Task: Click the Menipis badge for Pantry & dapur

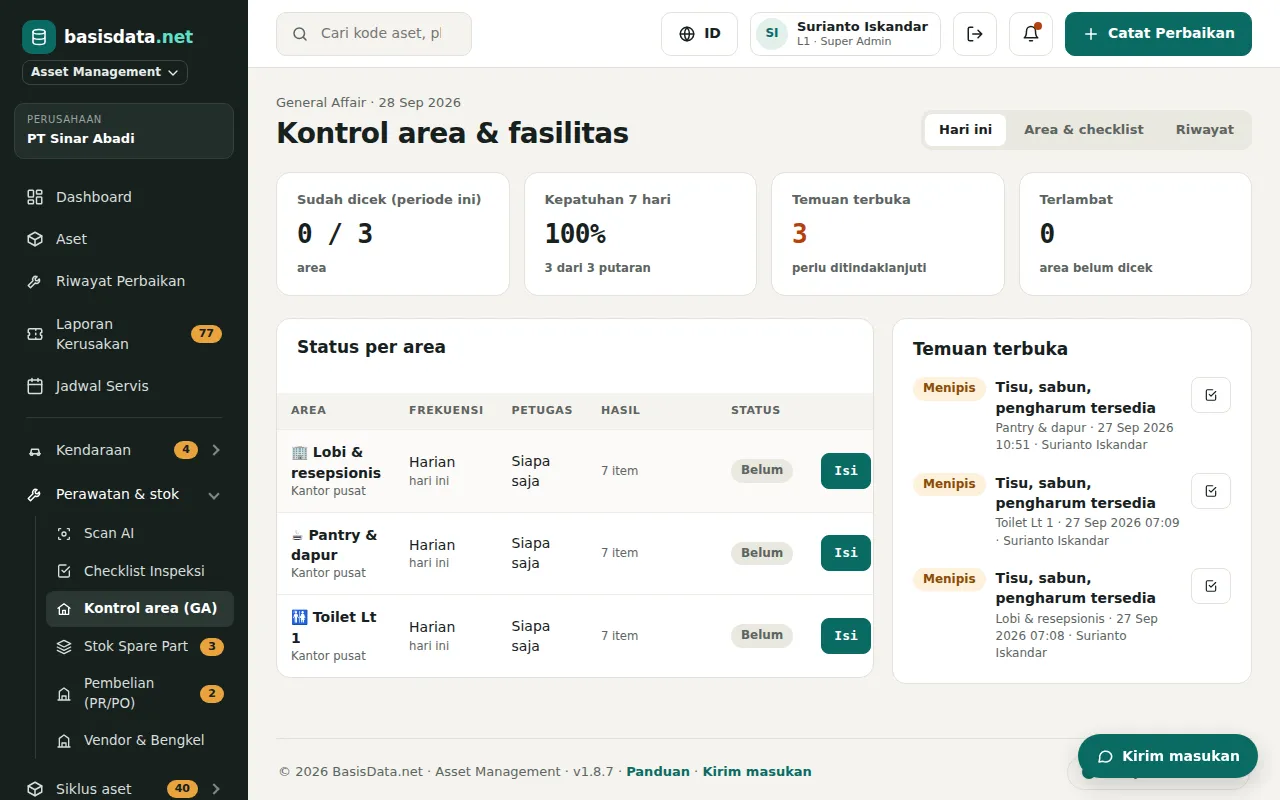Action: pyautogui.click(x=949, y=388)
